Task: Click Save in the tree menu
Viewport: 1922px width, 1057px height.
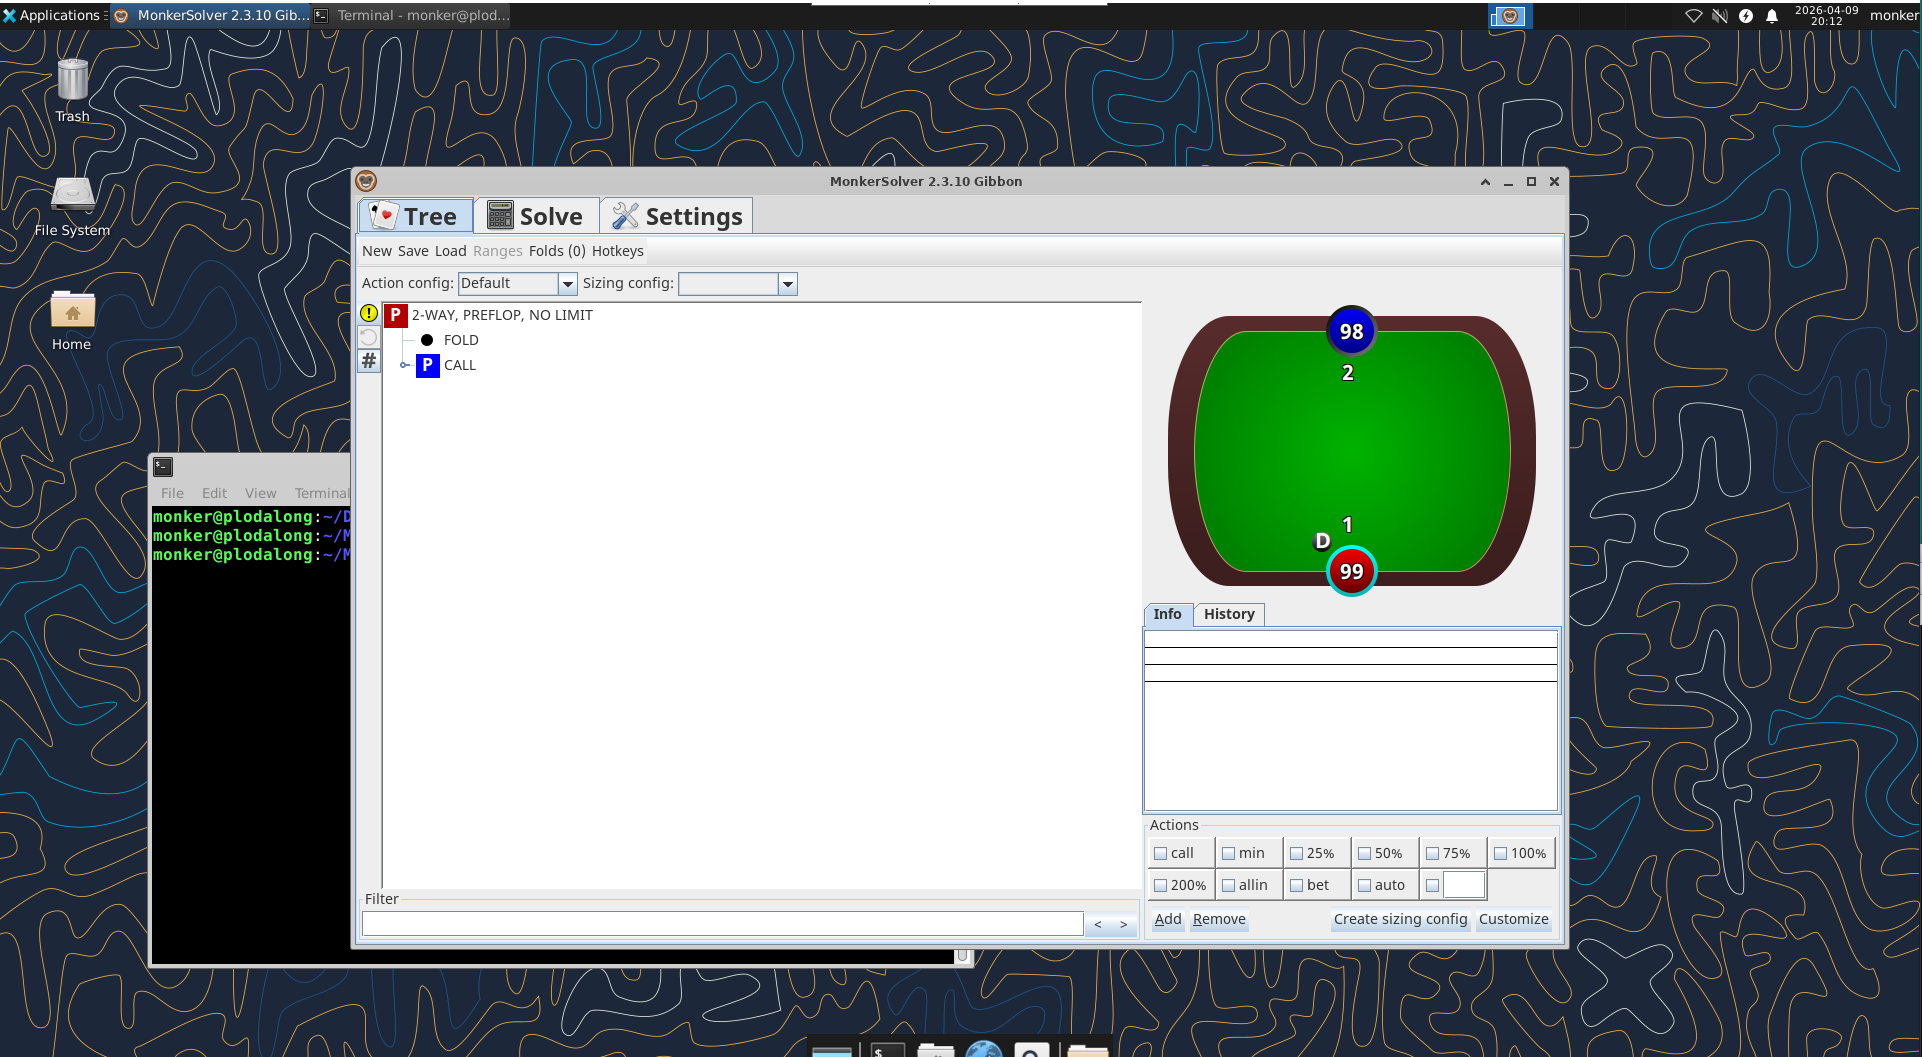Action: click(413, 251)
